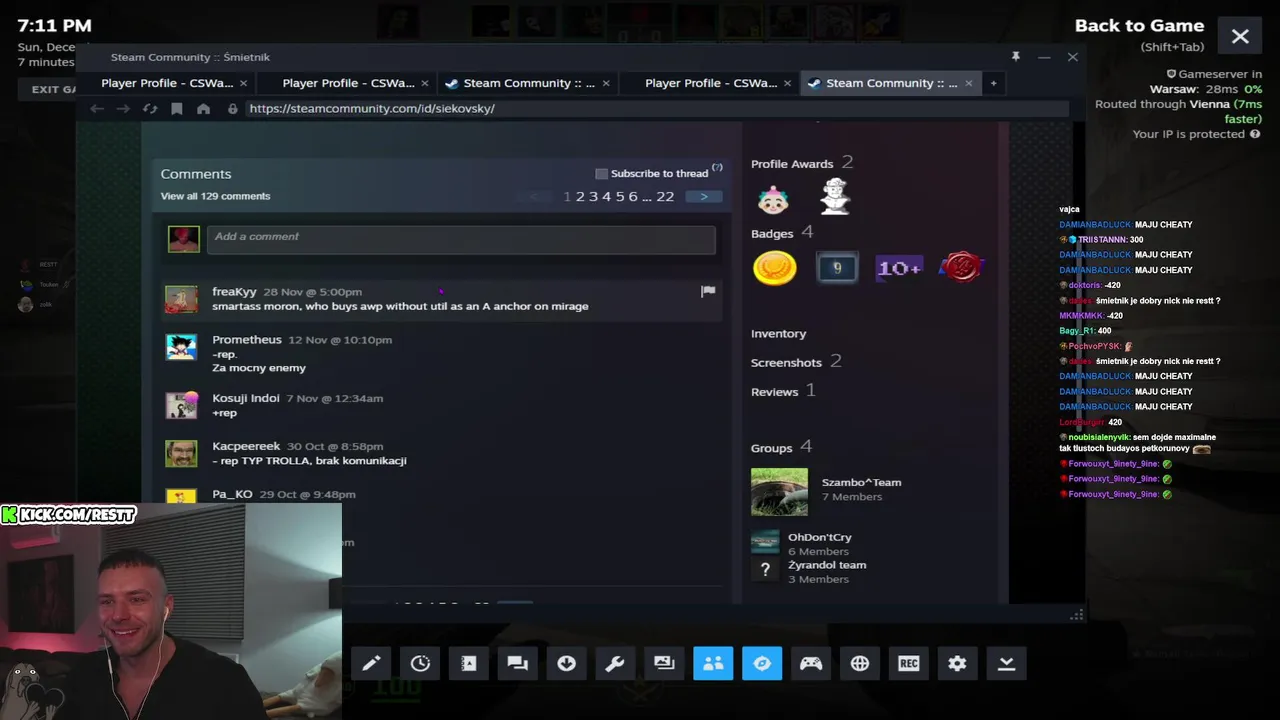Click Kacpeereek's commenter avatar
This screenshot has height=720, width=1280.
(181, 453)
